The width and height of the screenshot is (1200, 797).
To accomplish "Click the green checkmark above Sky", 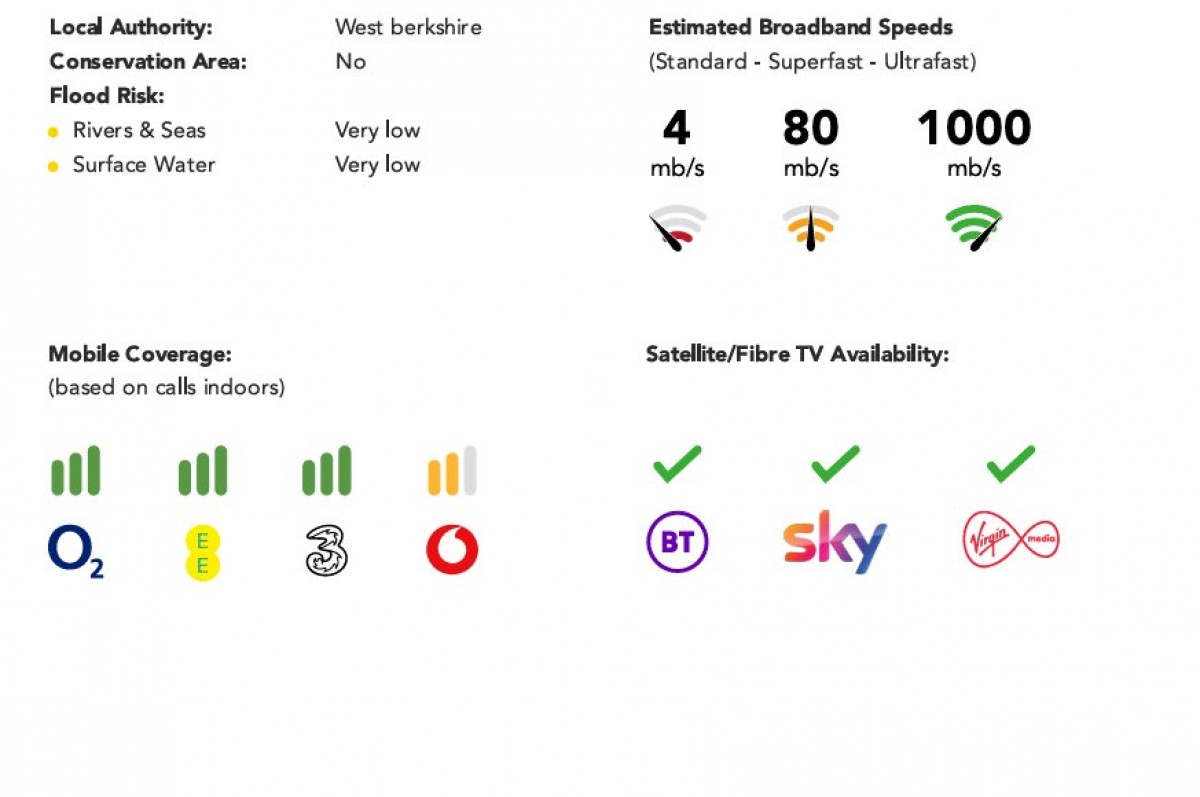I will click(x=835, y=464).
